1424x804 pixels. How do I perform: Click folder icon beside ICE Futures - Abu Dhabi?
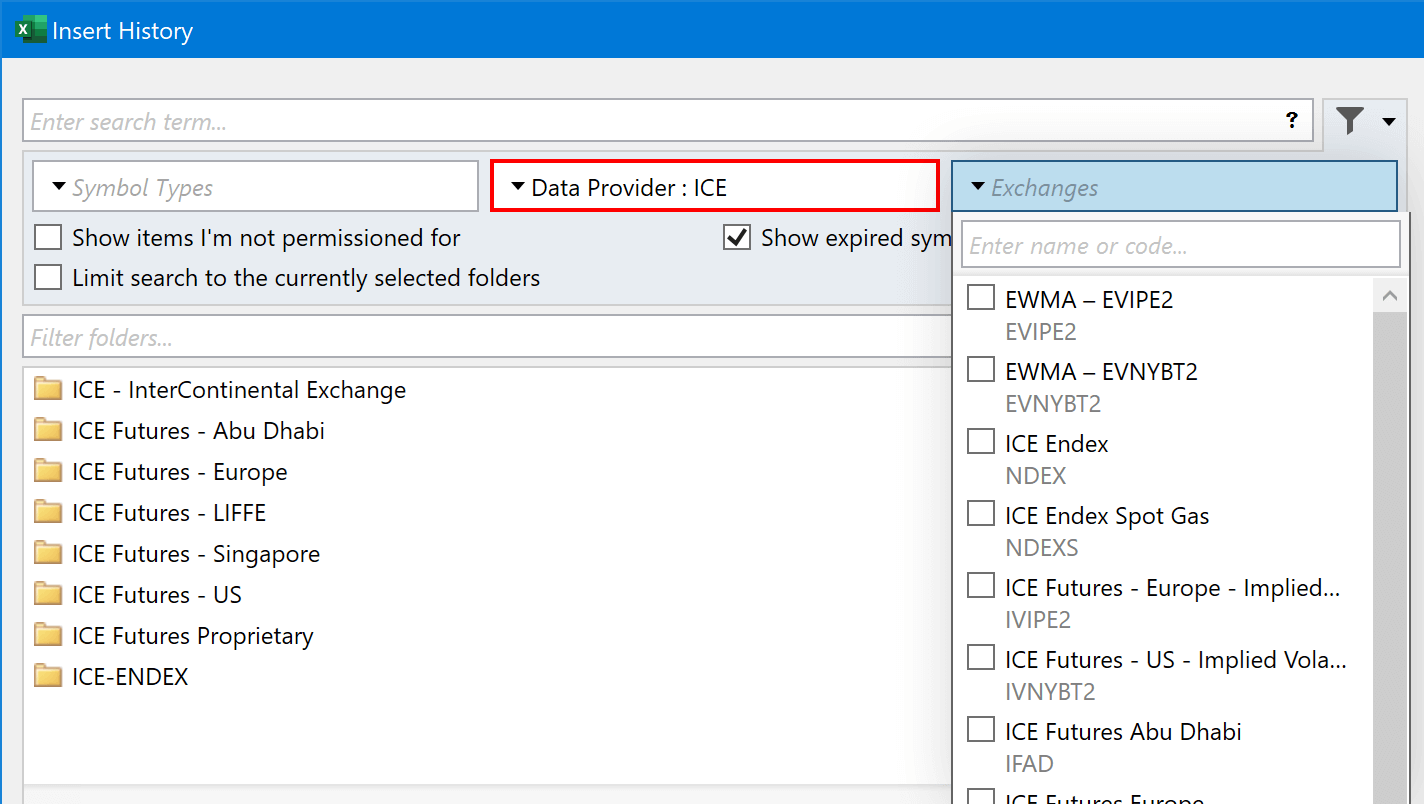48,430
